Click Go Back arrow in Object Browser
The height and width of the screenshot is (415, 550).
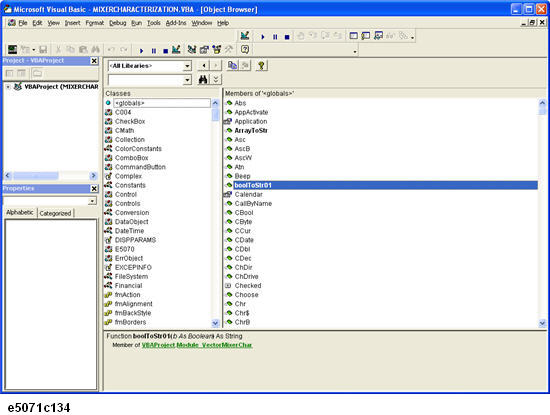204,65
